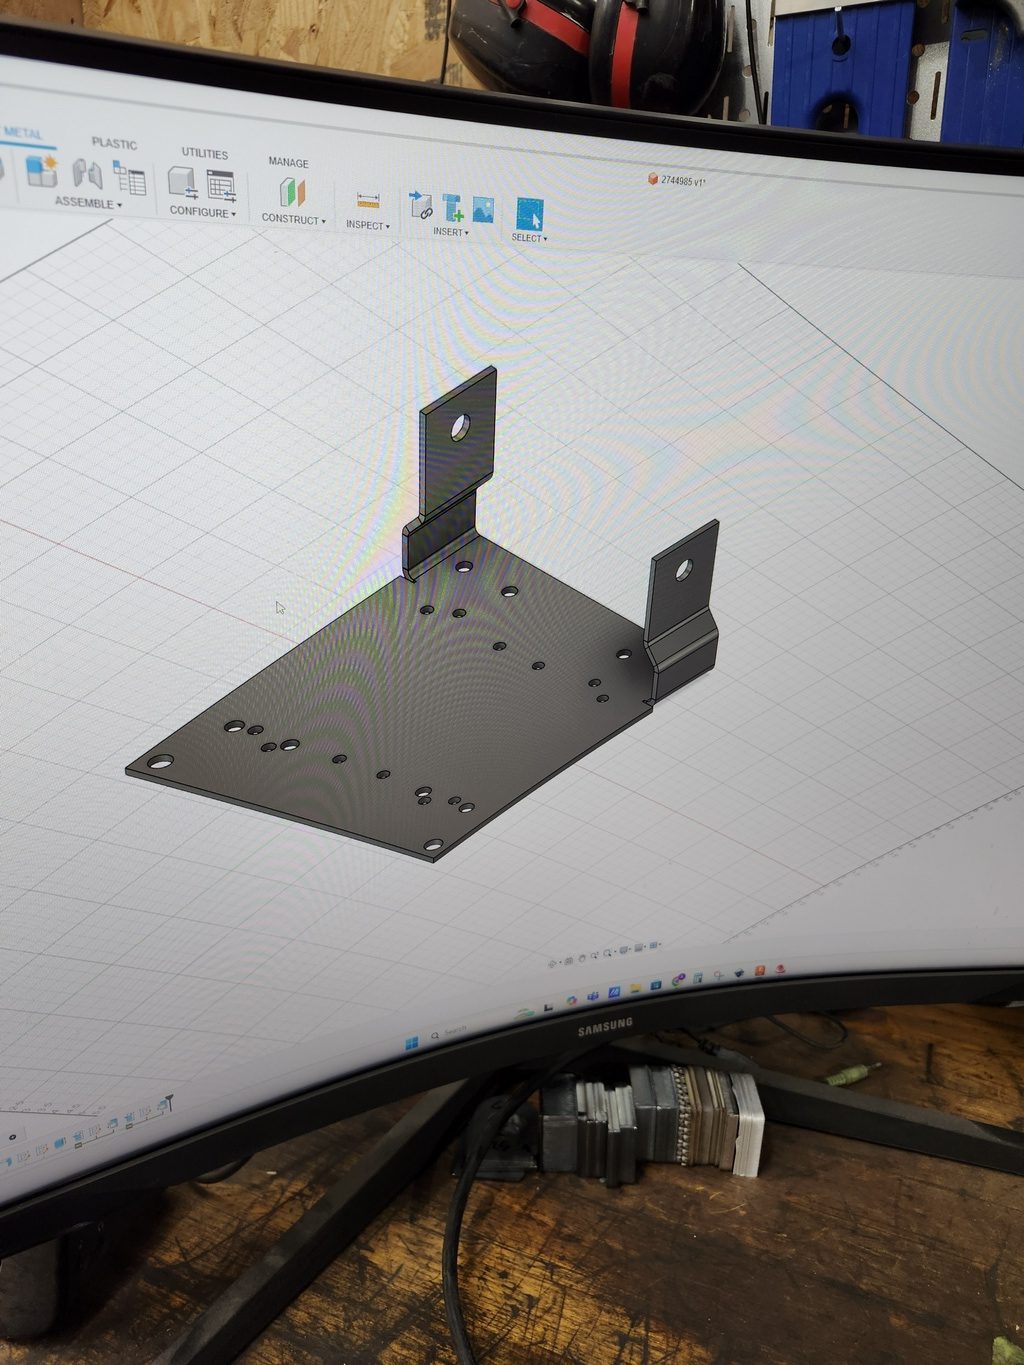
Task: Open the Grid and Snaps icon
Action: [x=640, y=948]
